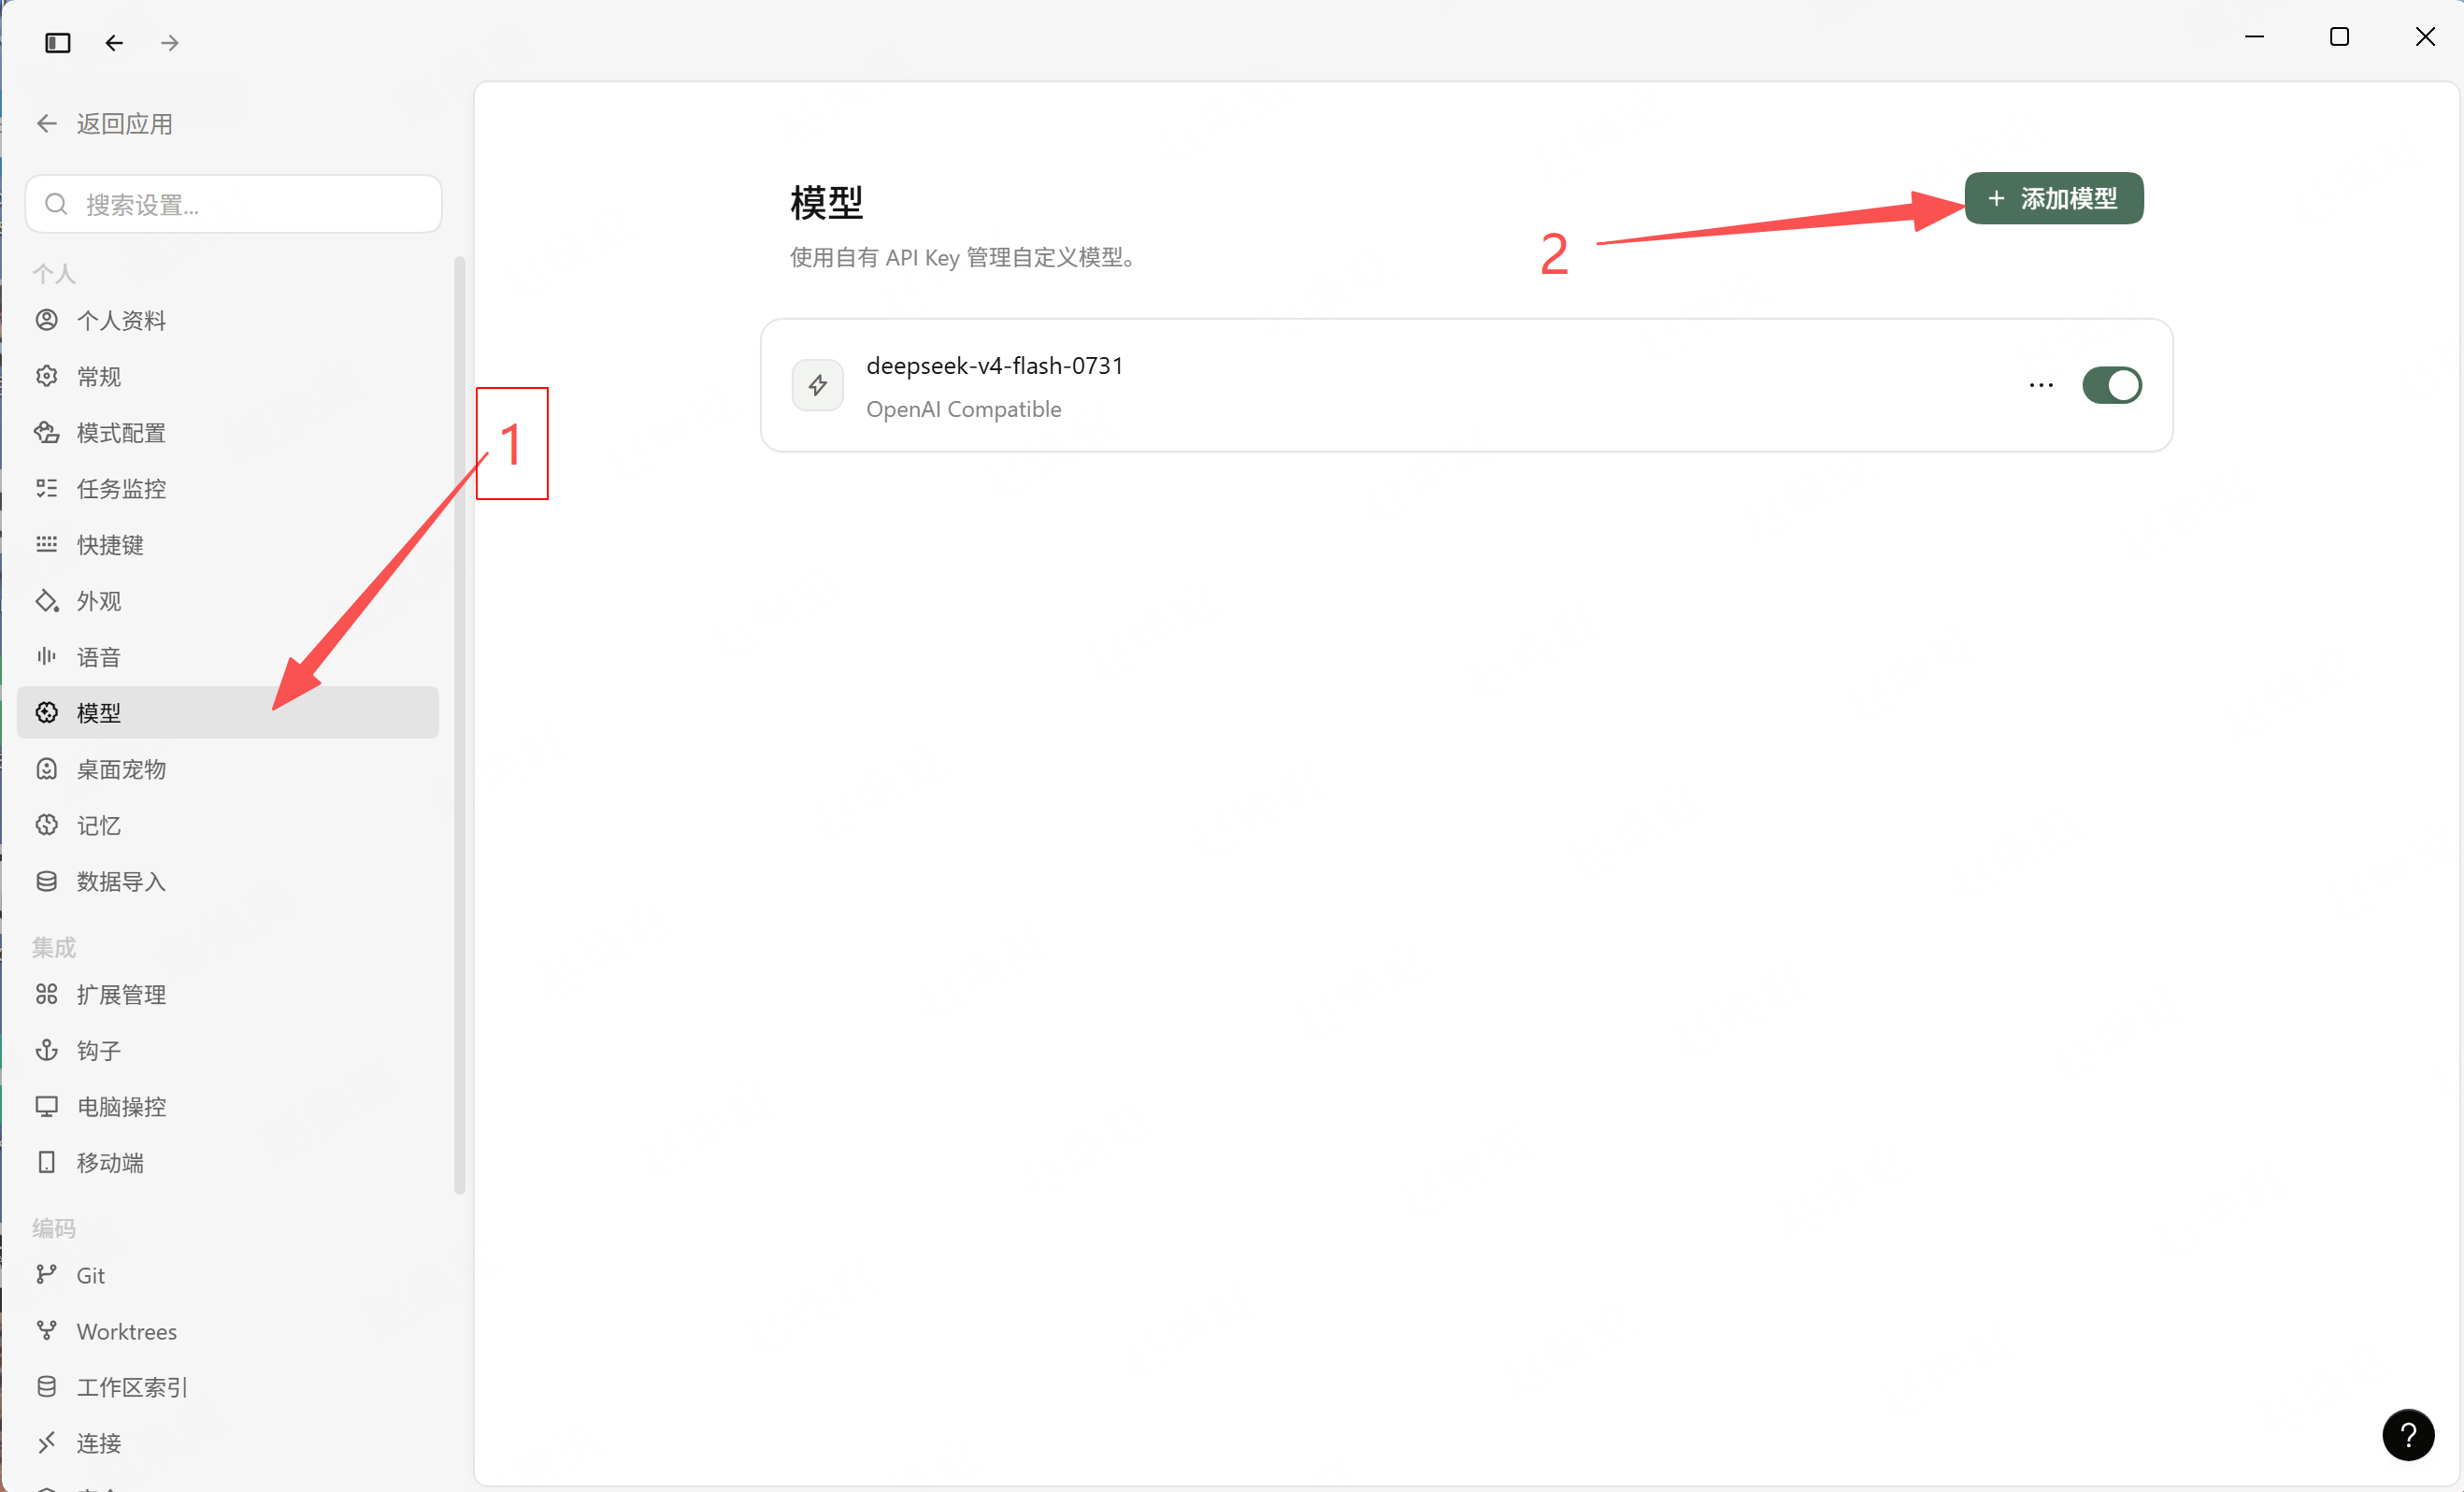This screenshot has height=1492, width=2464.
Task: Click the 任务监控 checklist icon
Action: 47,488
